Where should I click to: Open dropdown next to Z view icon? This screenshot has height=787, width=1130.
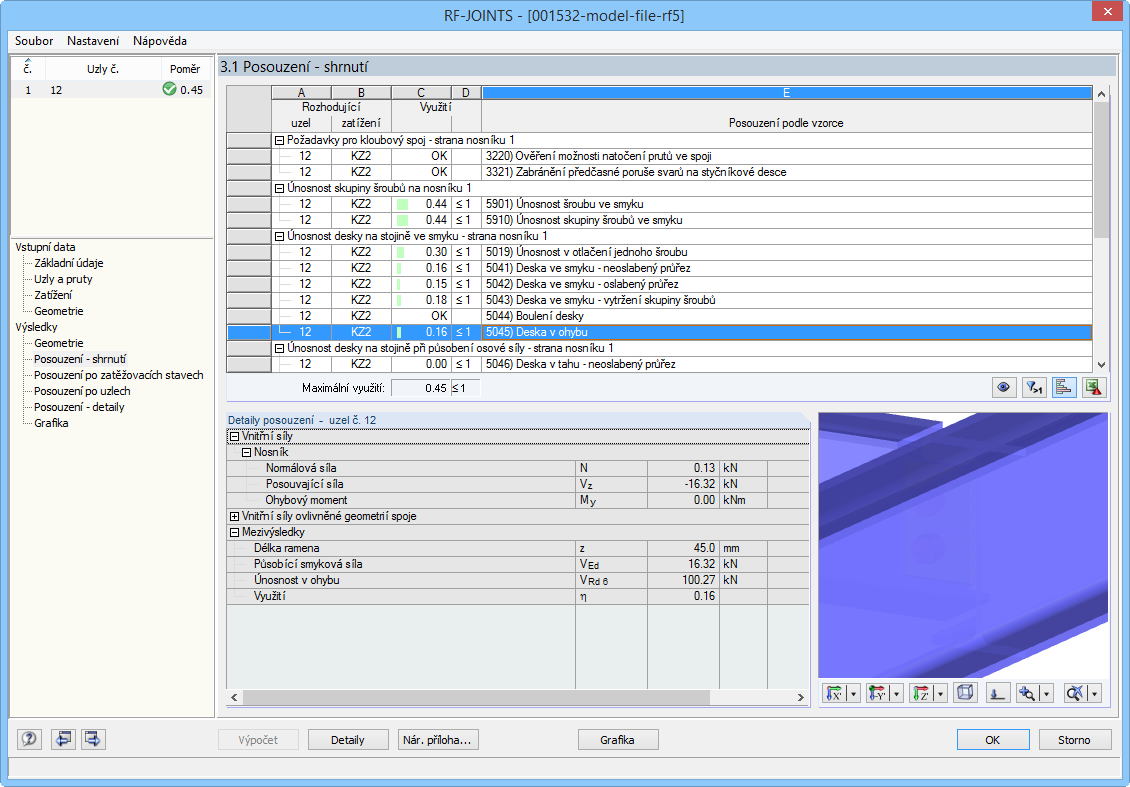(940, 694)
